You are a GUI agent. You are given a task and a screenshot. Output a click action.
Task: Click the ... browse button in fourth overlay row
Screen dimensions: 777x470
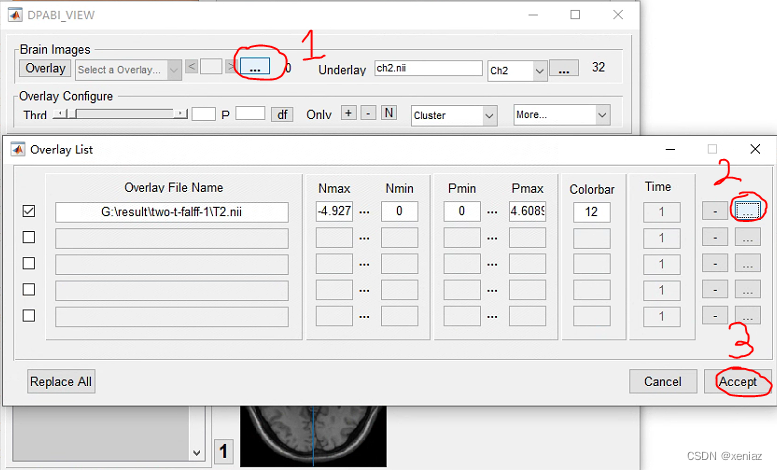coord(747,289)
